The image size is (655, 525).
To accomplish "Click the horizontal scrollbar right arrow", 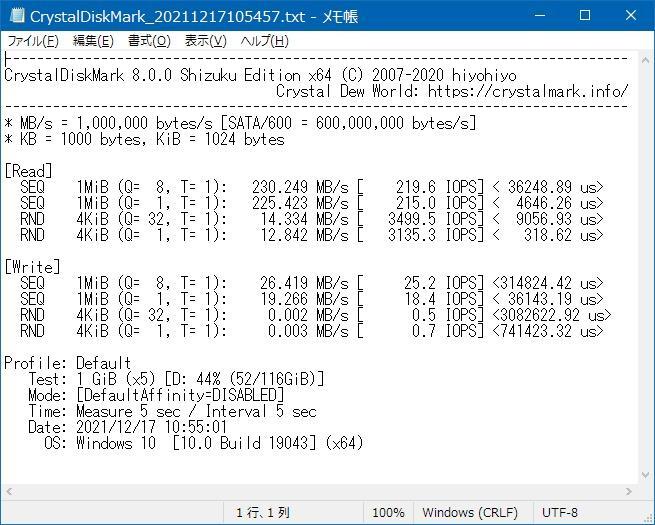I will 629,492.
